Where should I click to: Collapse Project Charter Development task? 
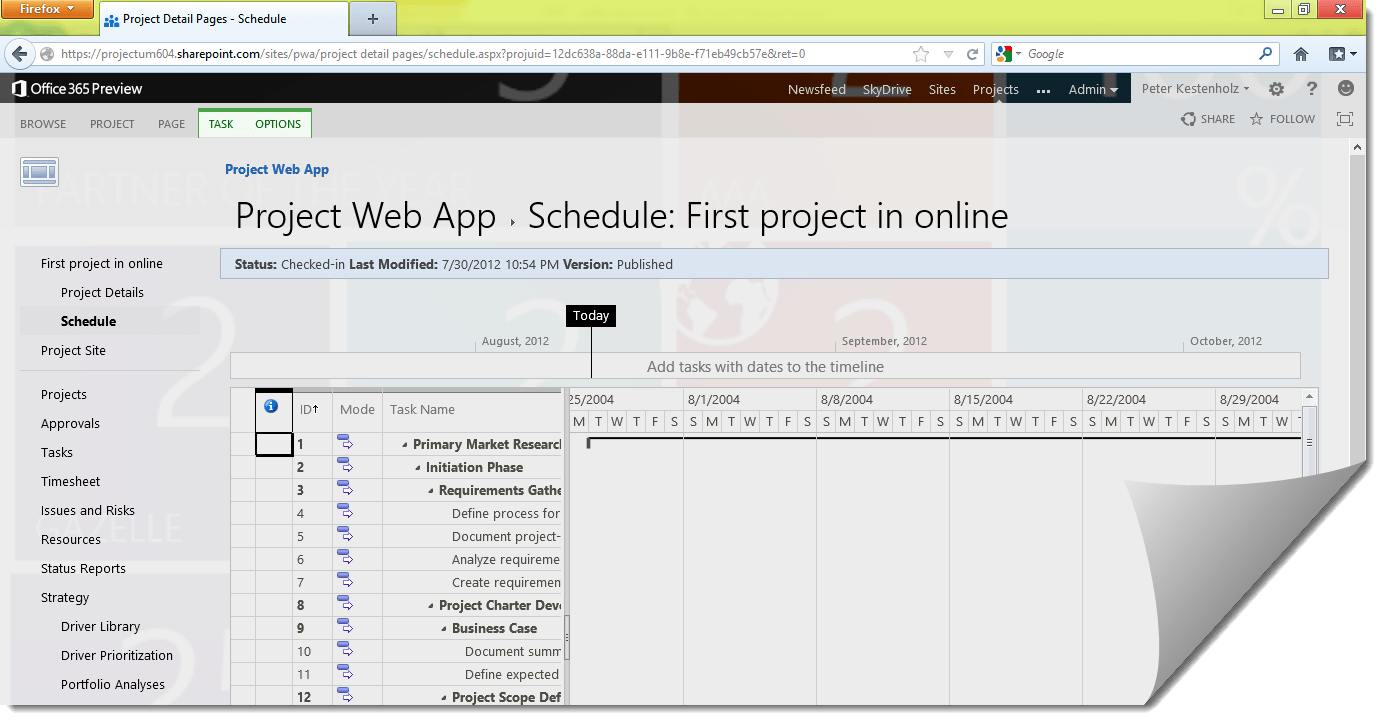[431, 606]
